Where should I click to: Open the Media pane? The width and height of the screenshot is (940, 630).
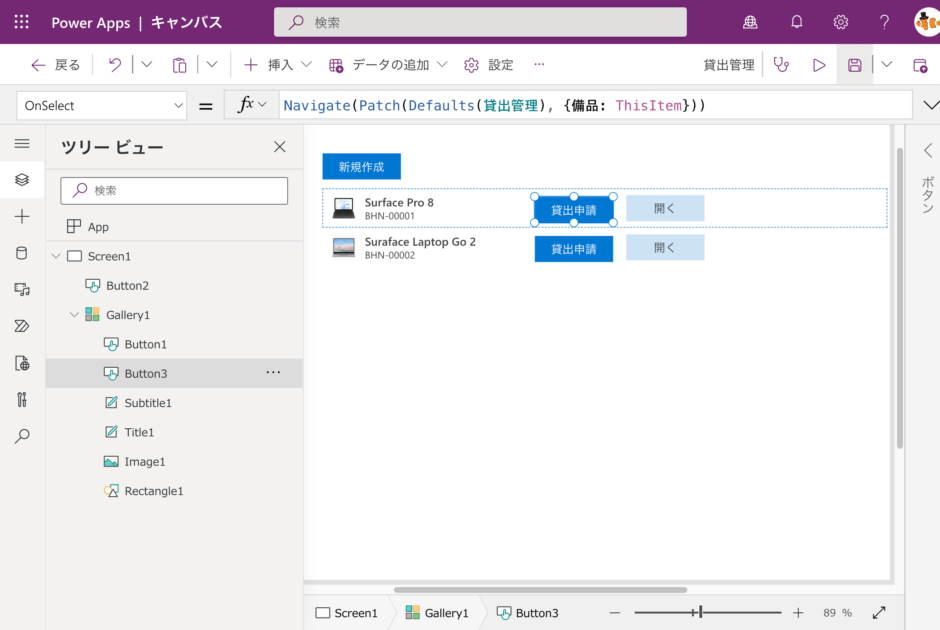click(x=22, y=289)
